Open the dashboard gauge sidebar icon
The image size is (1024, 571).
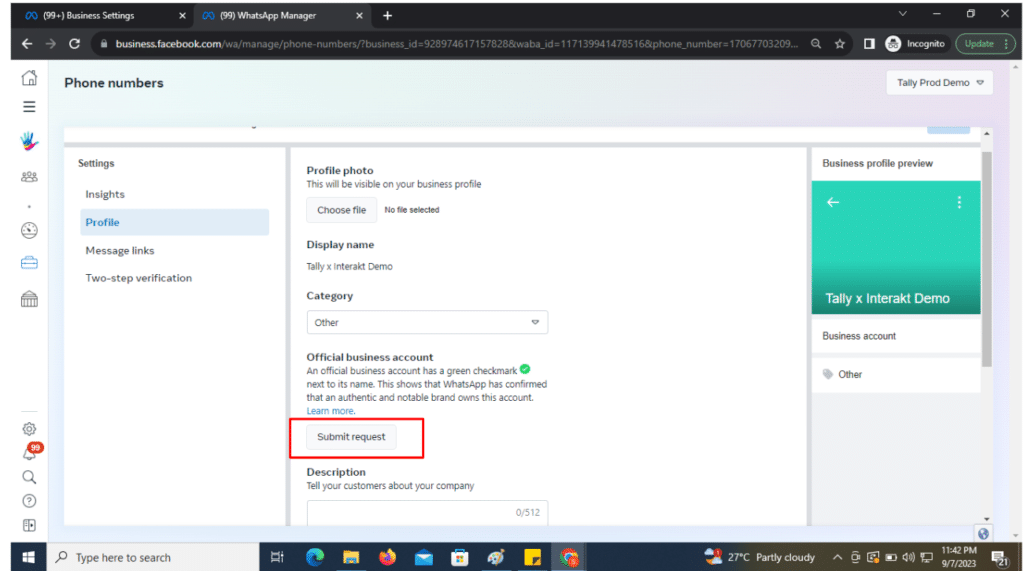click(29, 230)
